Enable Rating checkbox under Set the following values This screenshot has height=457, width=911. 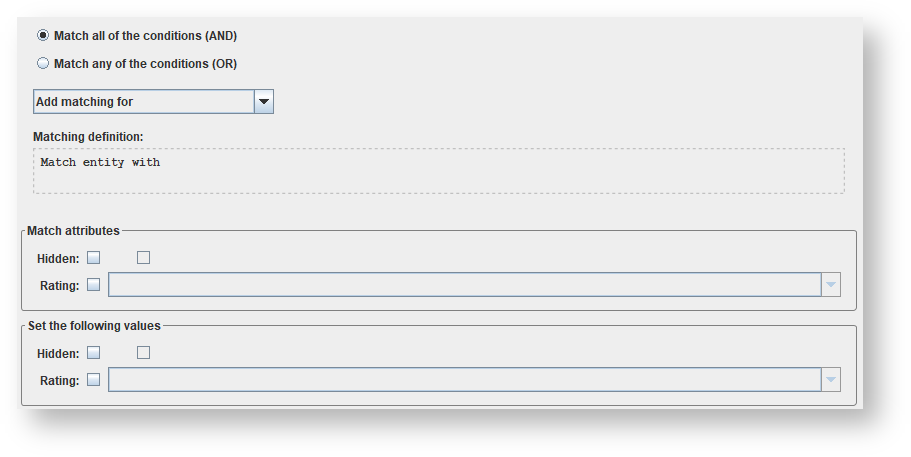coord(94,380)
